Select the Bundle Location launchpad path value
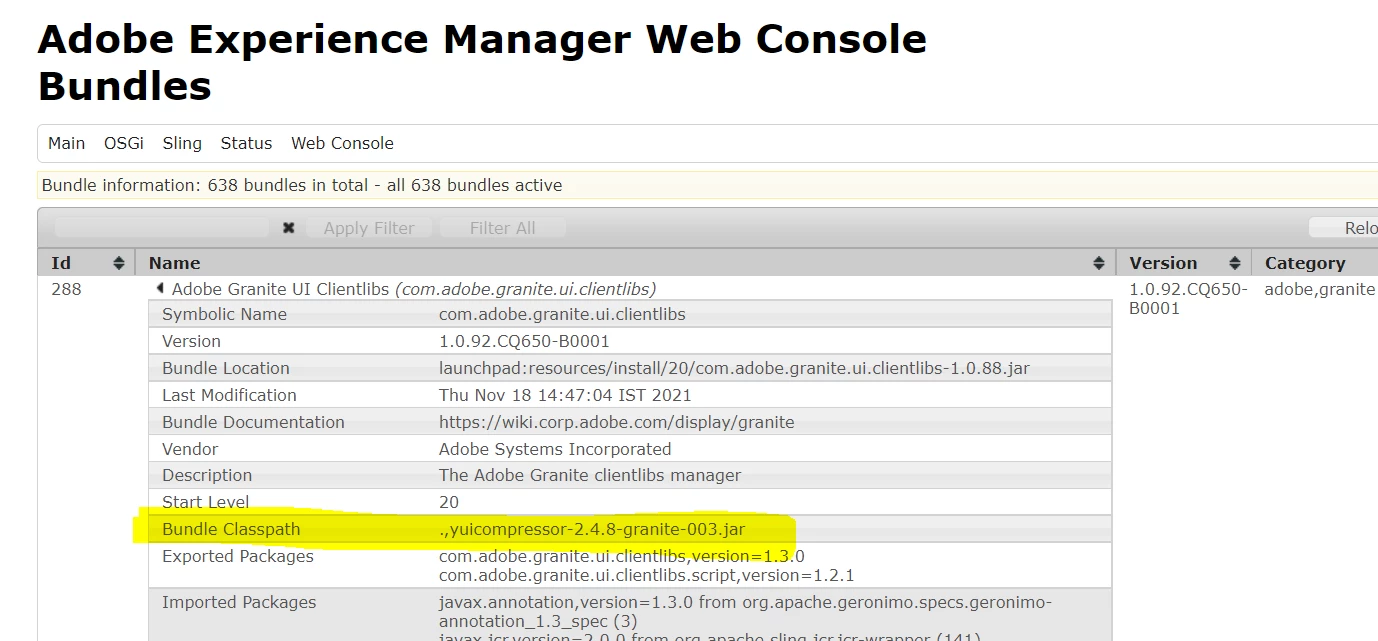The height and width of the screenshot is (641, 1378). (734, 368)
